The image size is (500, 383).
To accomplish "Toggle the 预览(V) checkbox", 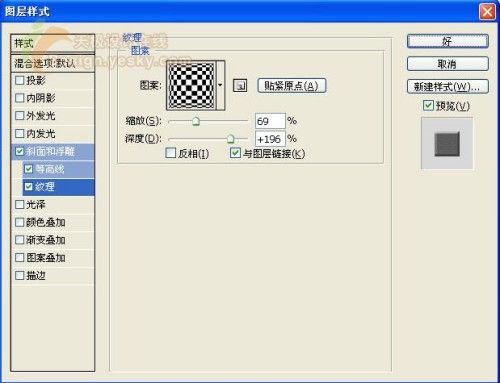I will (428, 106).
